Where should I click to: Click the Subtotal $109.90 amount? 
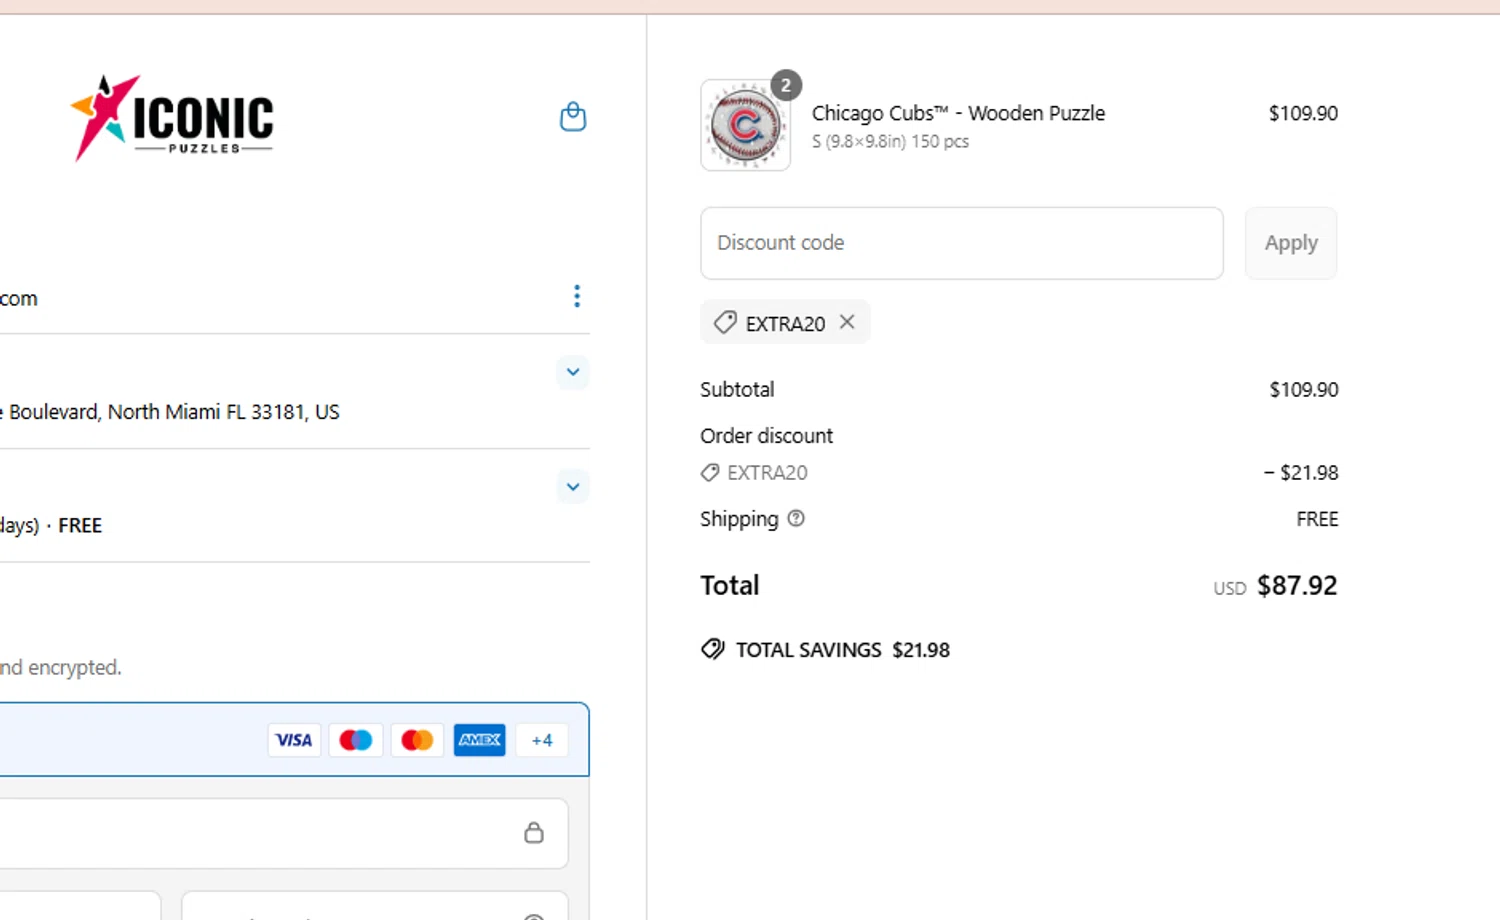(1304, 389)
